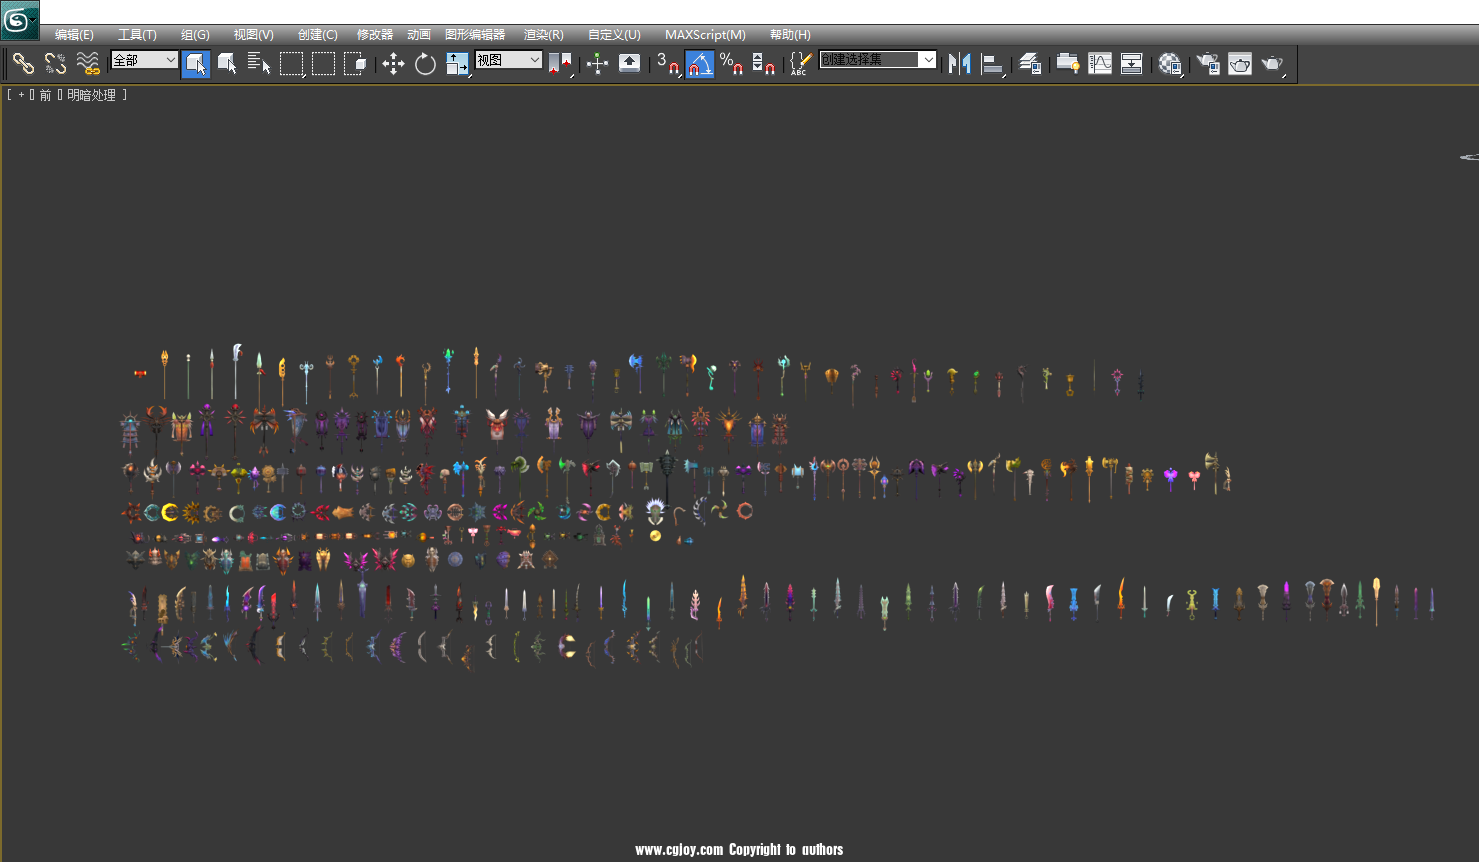The height and width of the screenshot is (862, 1479).
Task: Open the 工具(T) menu
Action: (137, 35)
